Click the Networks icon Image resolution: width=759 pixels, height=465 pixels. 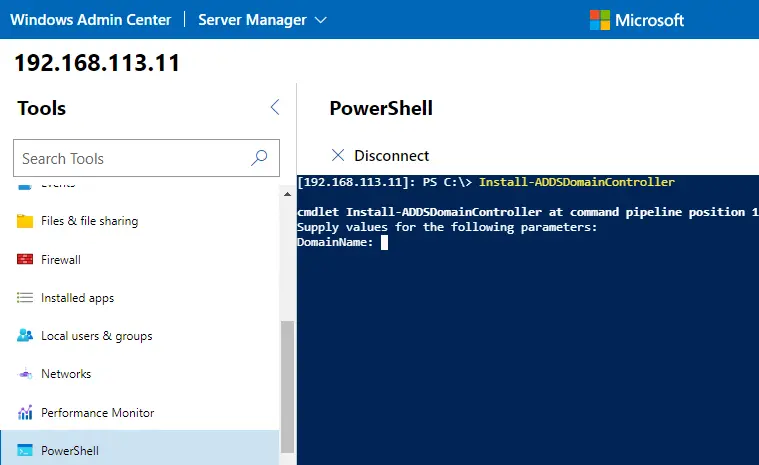pos(25,374)
